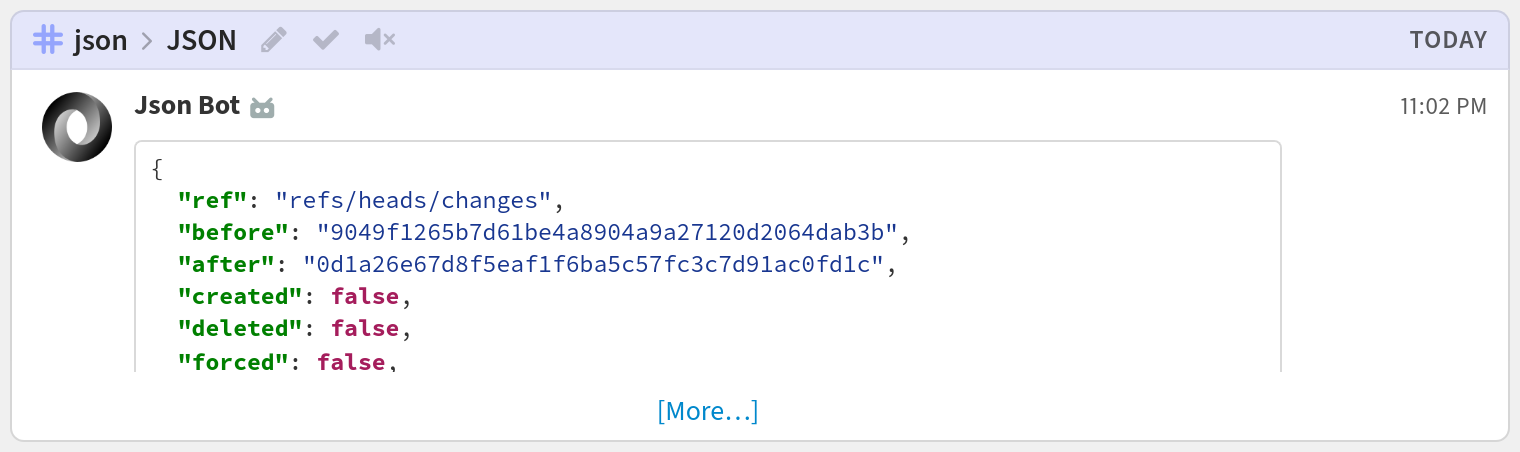Open the Json Bot avatar
The image size is (1520, 452).
click(77, 127)
